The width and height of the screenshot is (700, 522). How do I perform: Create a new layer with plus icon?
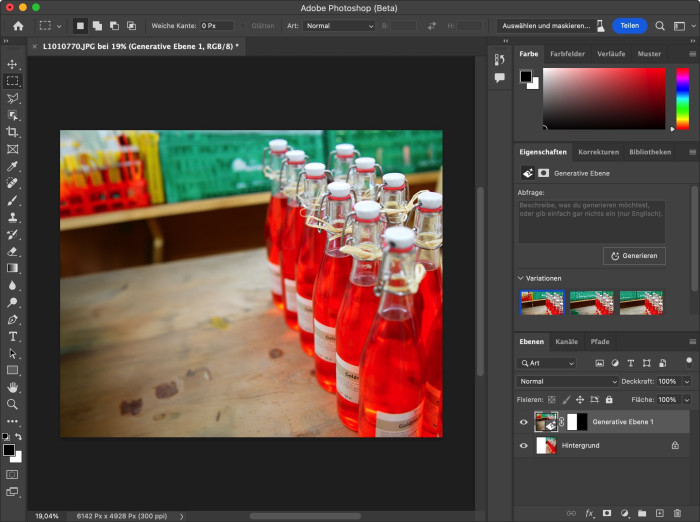click(x=660, y=513)
